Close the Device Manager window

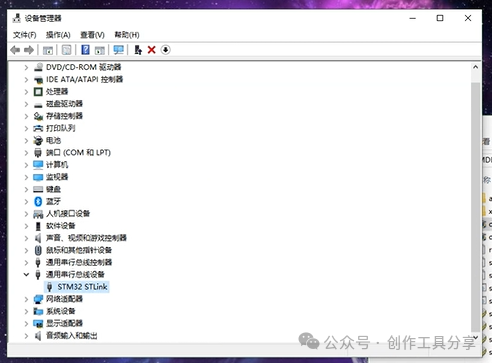tap(468, 18)
